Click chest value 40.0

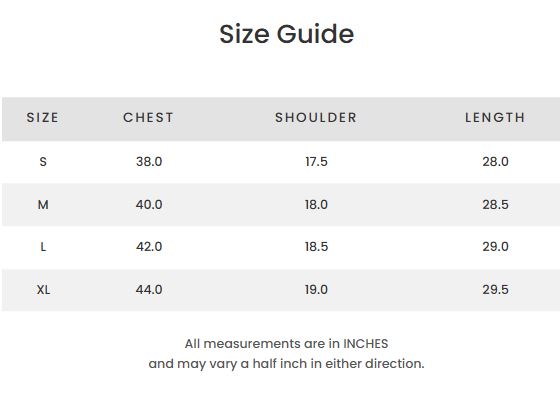pos(149,205)
